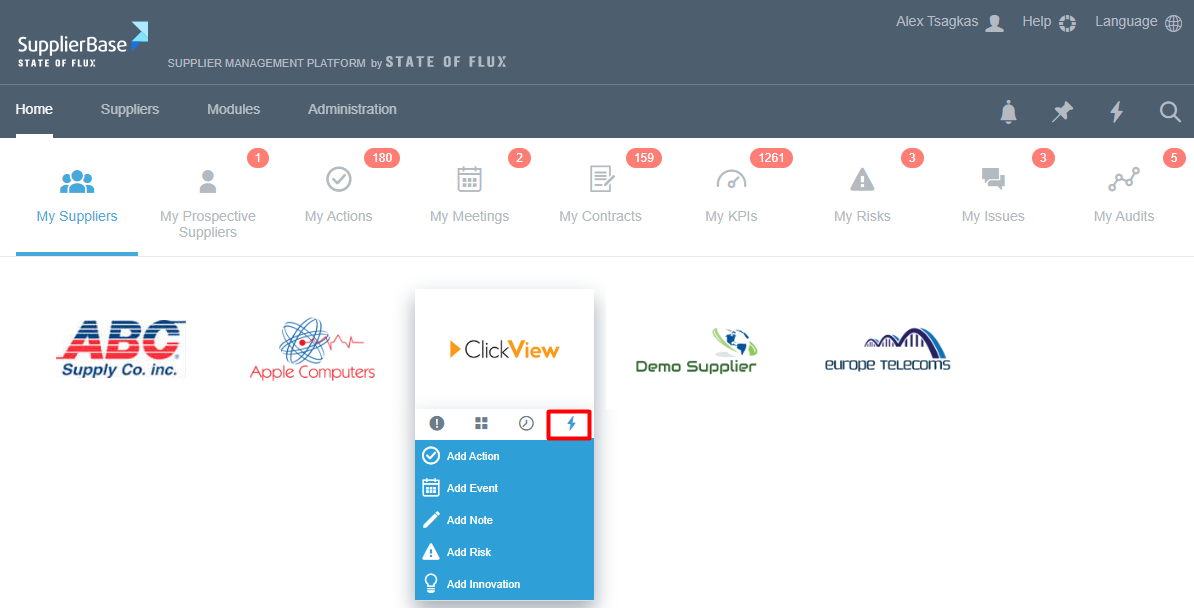
Task: Open quick actions lightning icon in navbar
Action: (1116, 112)
